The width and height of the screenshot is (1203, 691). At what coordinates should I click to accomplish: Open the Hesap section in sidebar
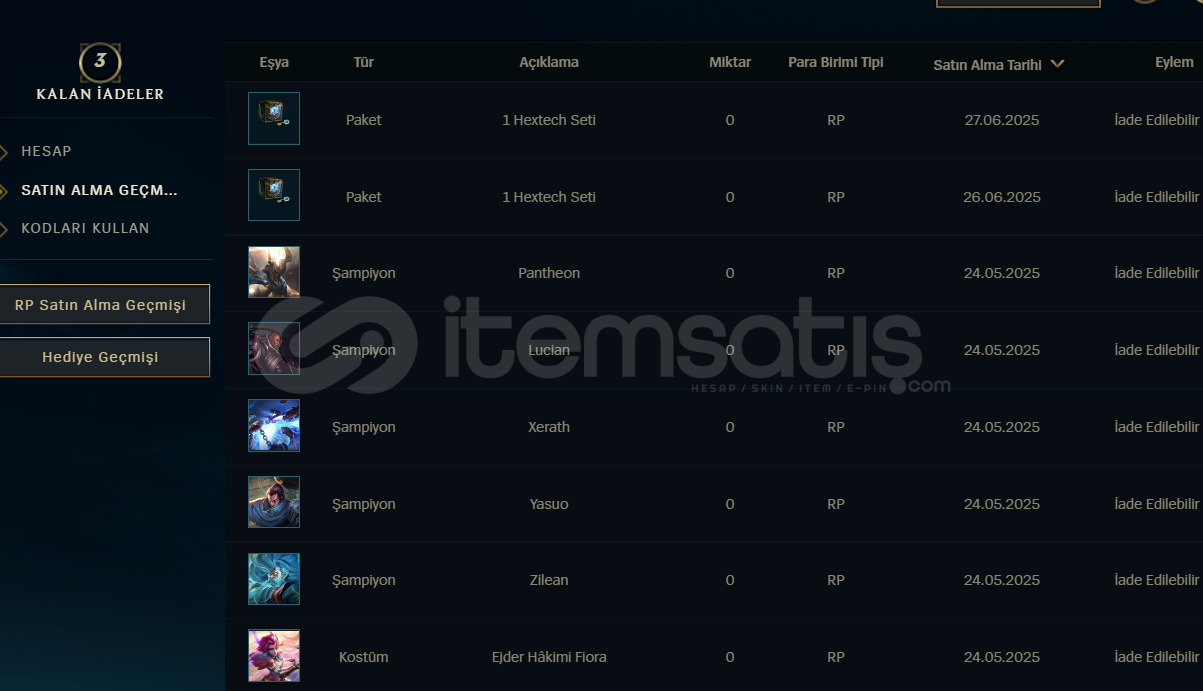click(x=46, y=151)
